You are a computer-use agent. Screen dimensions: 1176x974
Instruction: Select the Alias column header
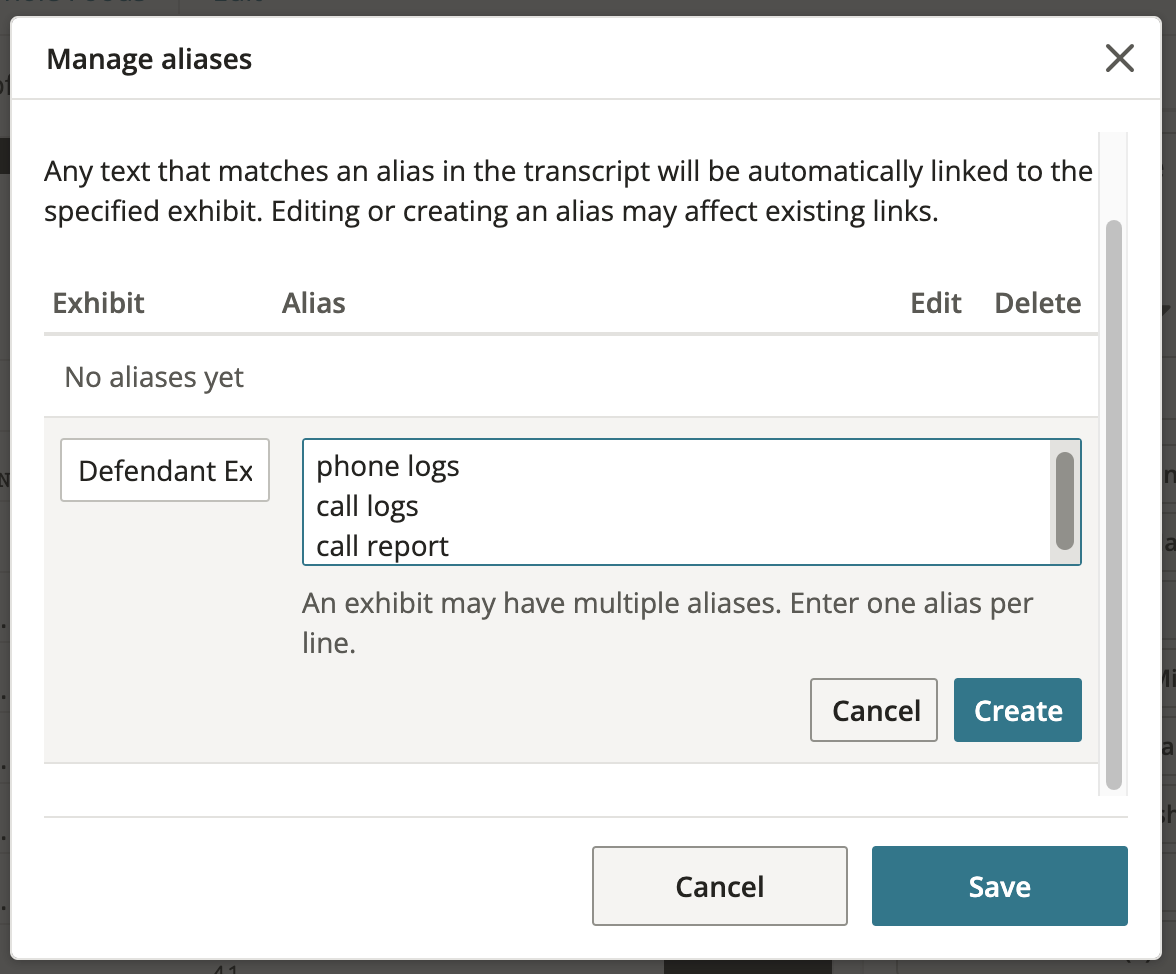click(x=314, y=303)
